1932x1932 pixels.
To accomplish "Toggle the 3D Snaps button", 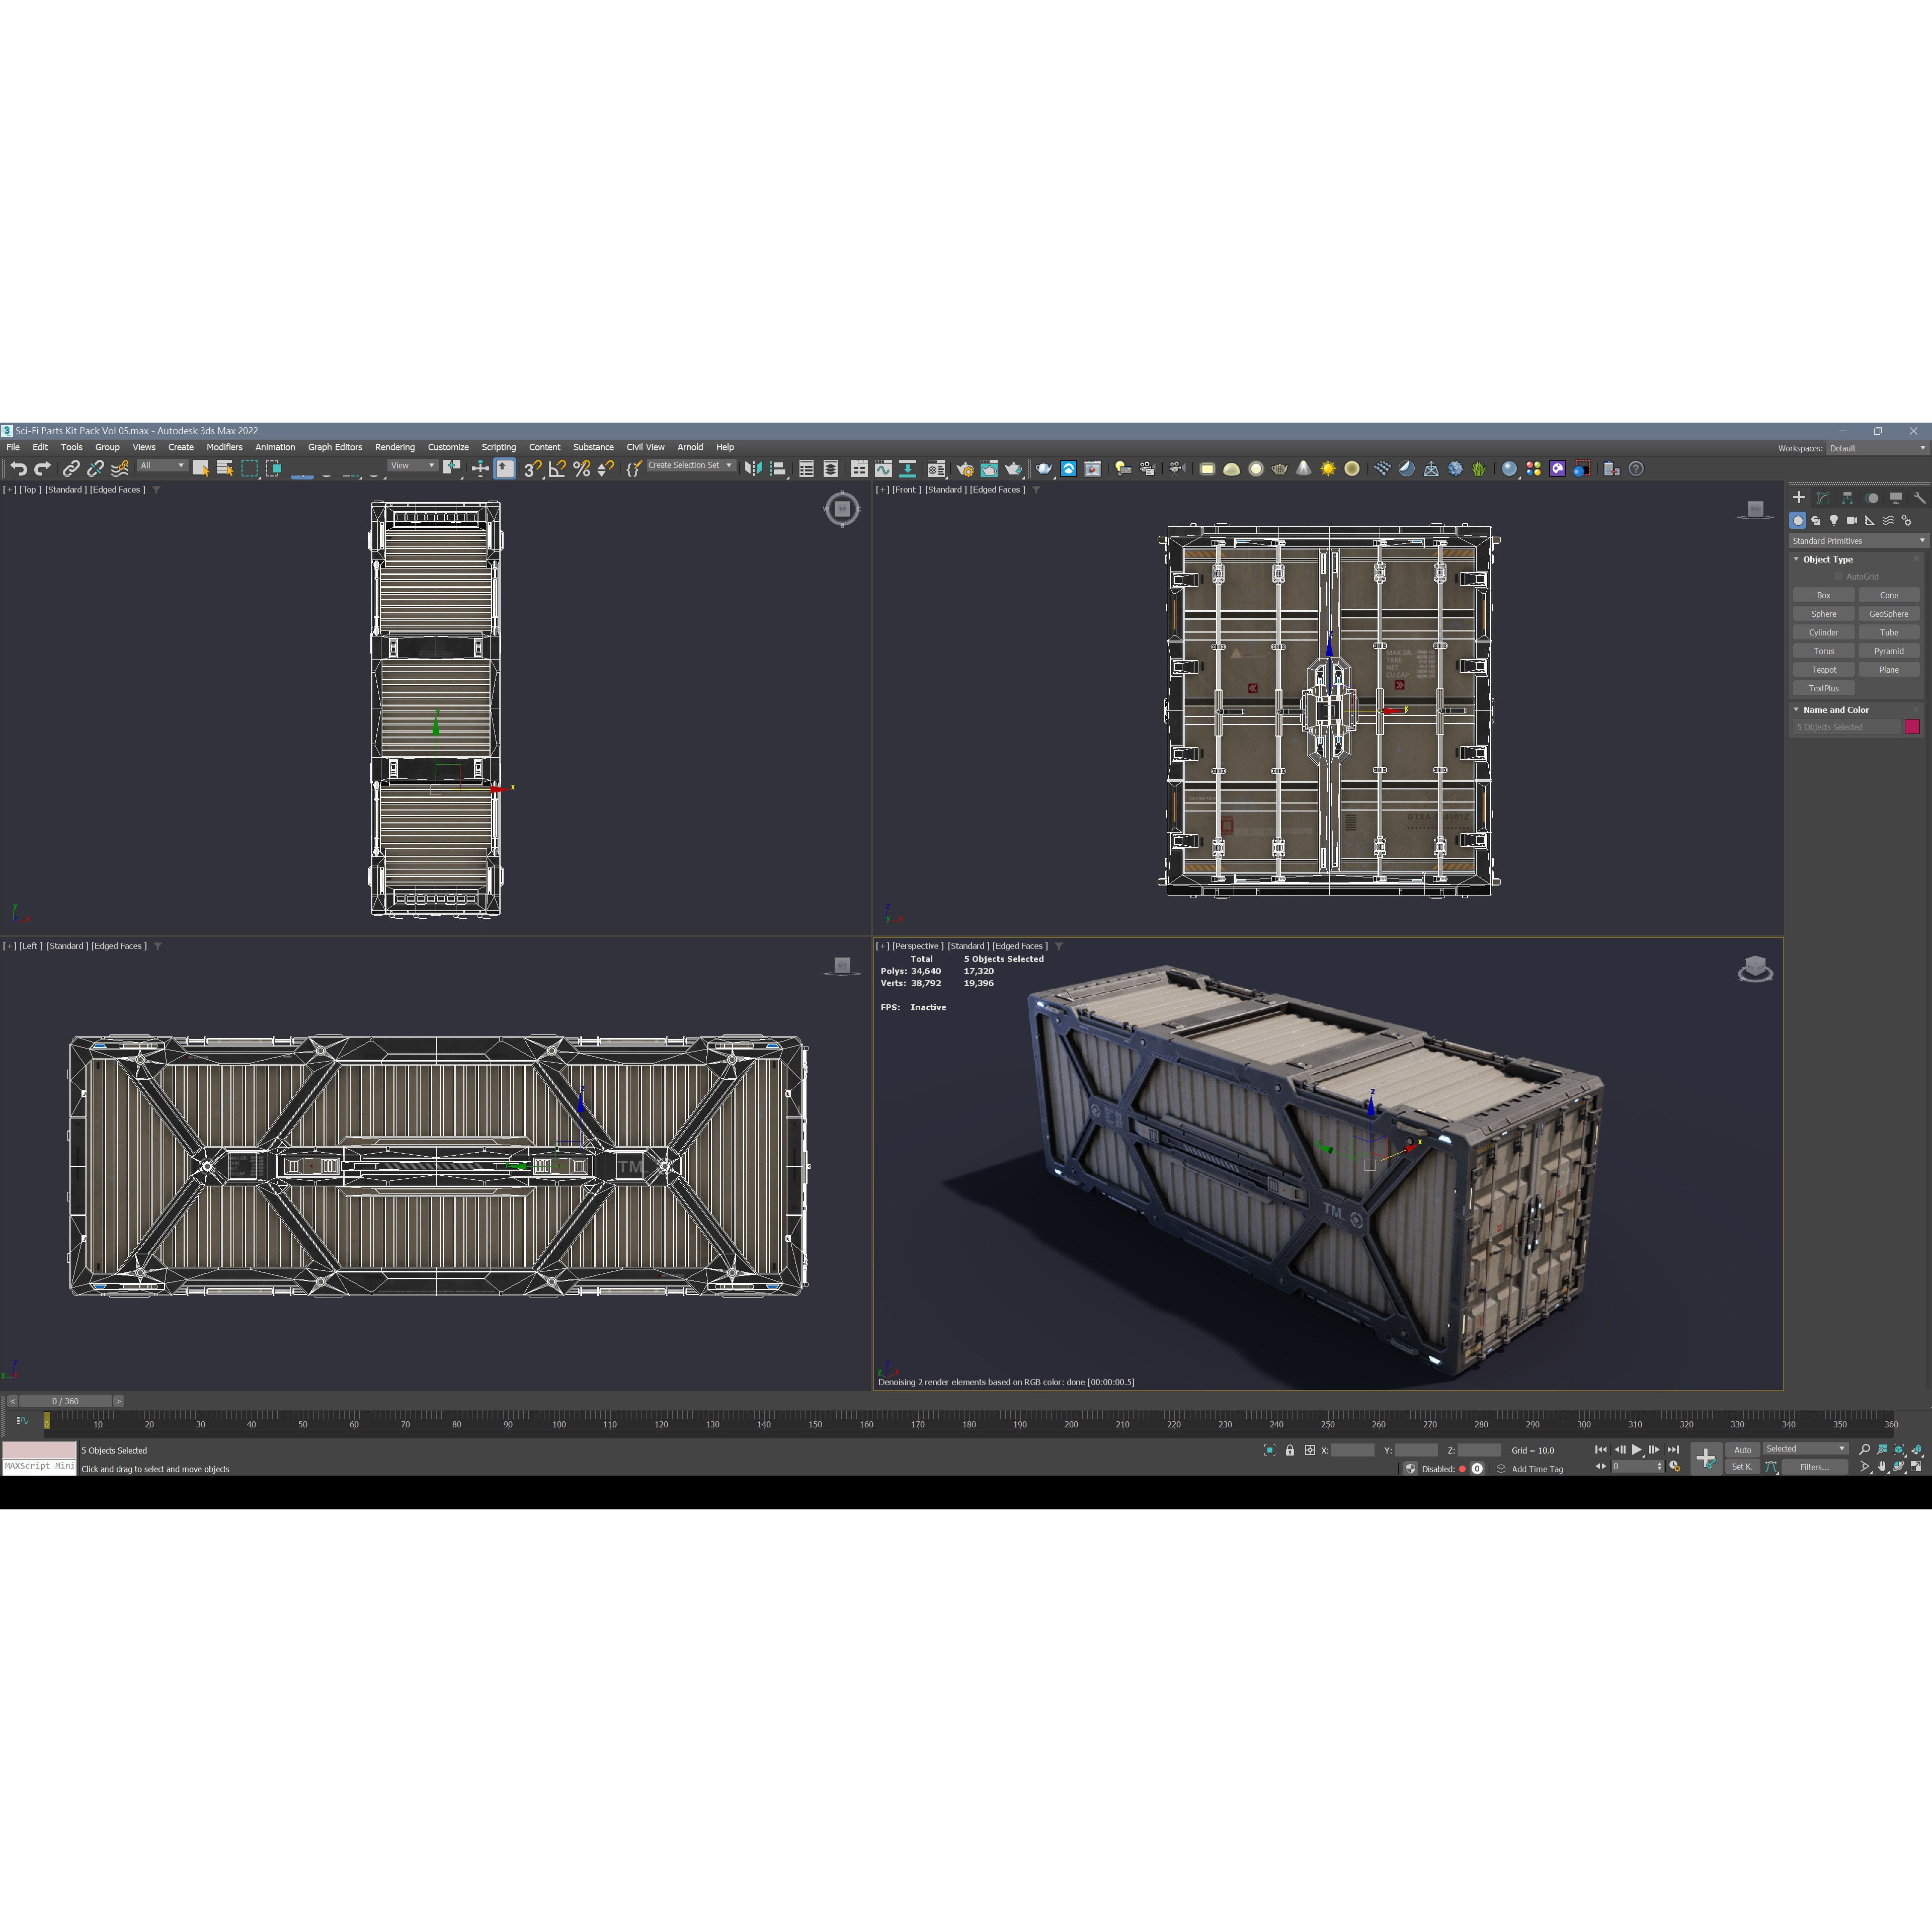I will tap(532, 469).
